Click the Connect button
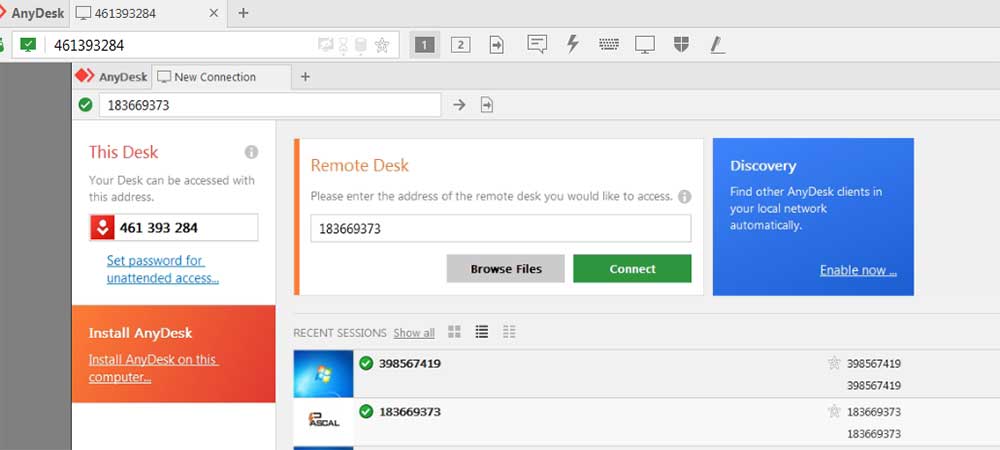The width and height of the screenshot is (1000, 450). pos(632,268)
